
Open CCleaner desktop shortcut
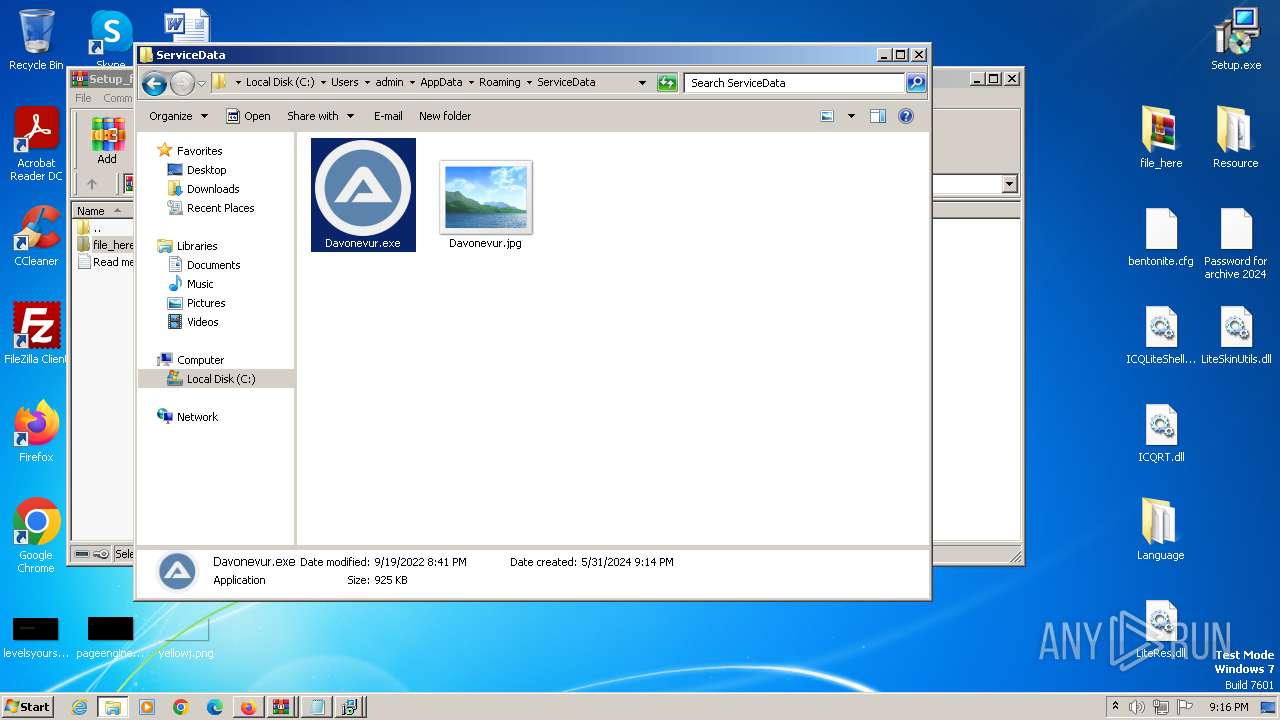tap(36, 237)
